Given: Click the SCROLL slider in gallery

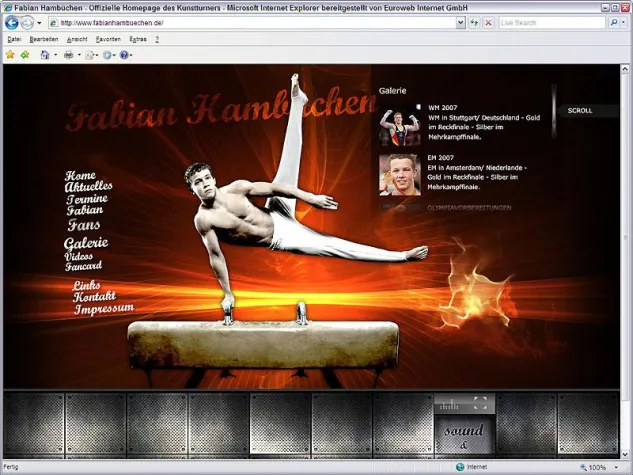Looking at the screenshot, I should [x=580, y=110].
